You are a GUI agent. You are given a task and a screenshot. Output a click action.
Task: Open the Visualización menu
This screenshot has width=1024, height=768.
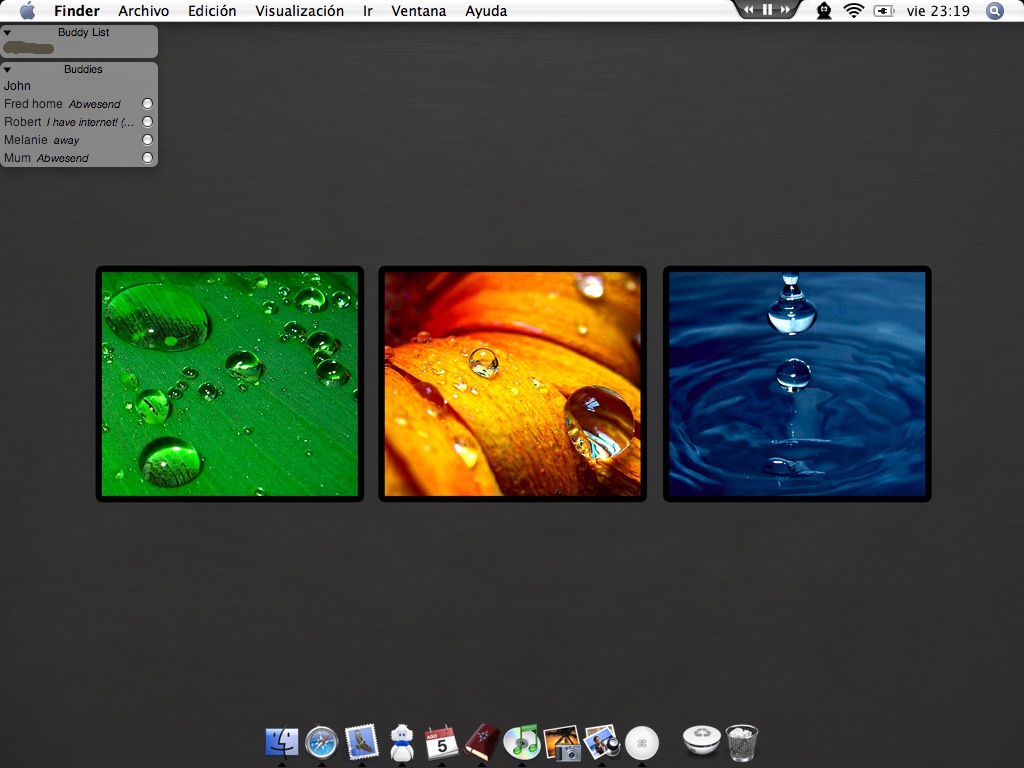click(299, 11)
